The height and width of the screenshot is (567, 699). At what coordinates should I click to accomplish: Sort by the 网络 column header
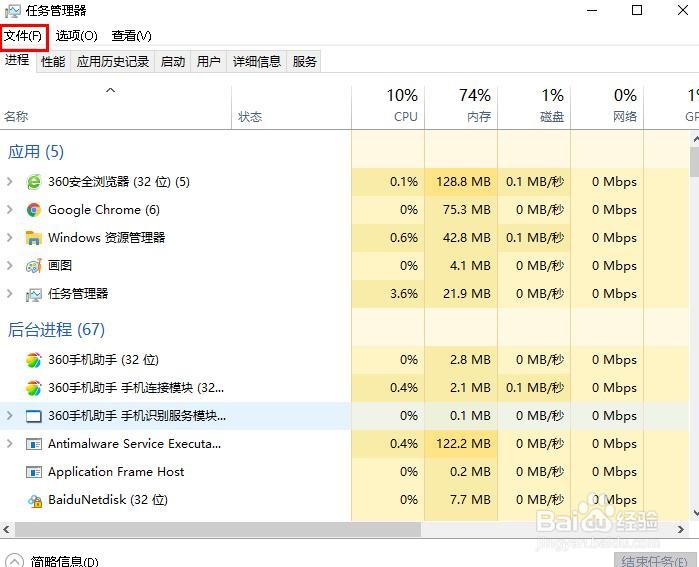click(x=608, y=107)
